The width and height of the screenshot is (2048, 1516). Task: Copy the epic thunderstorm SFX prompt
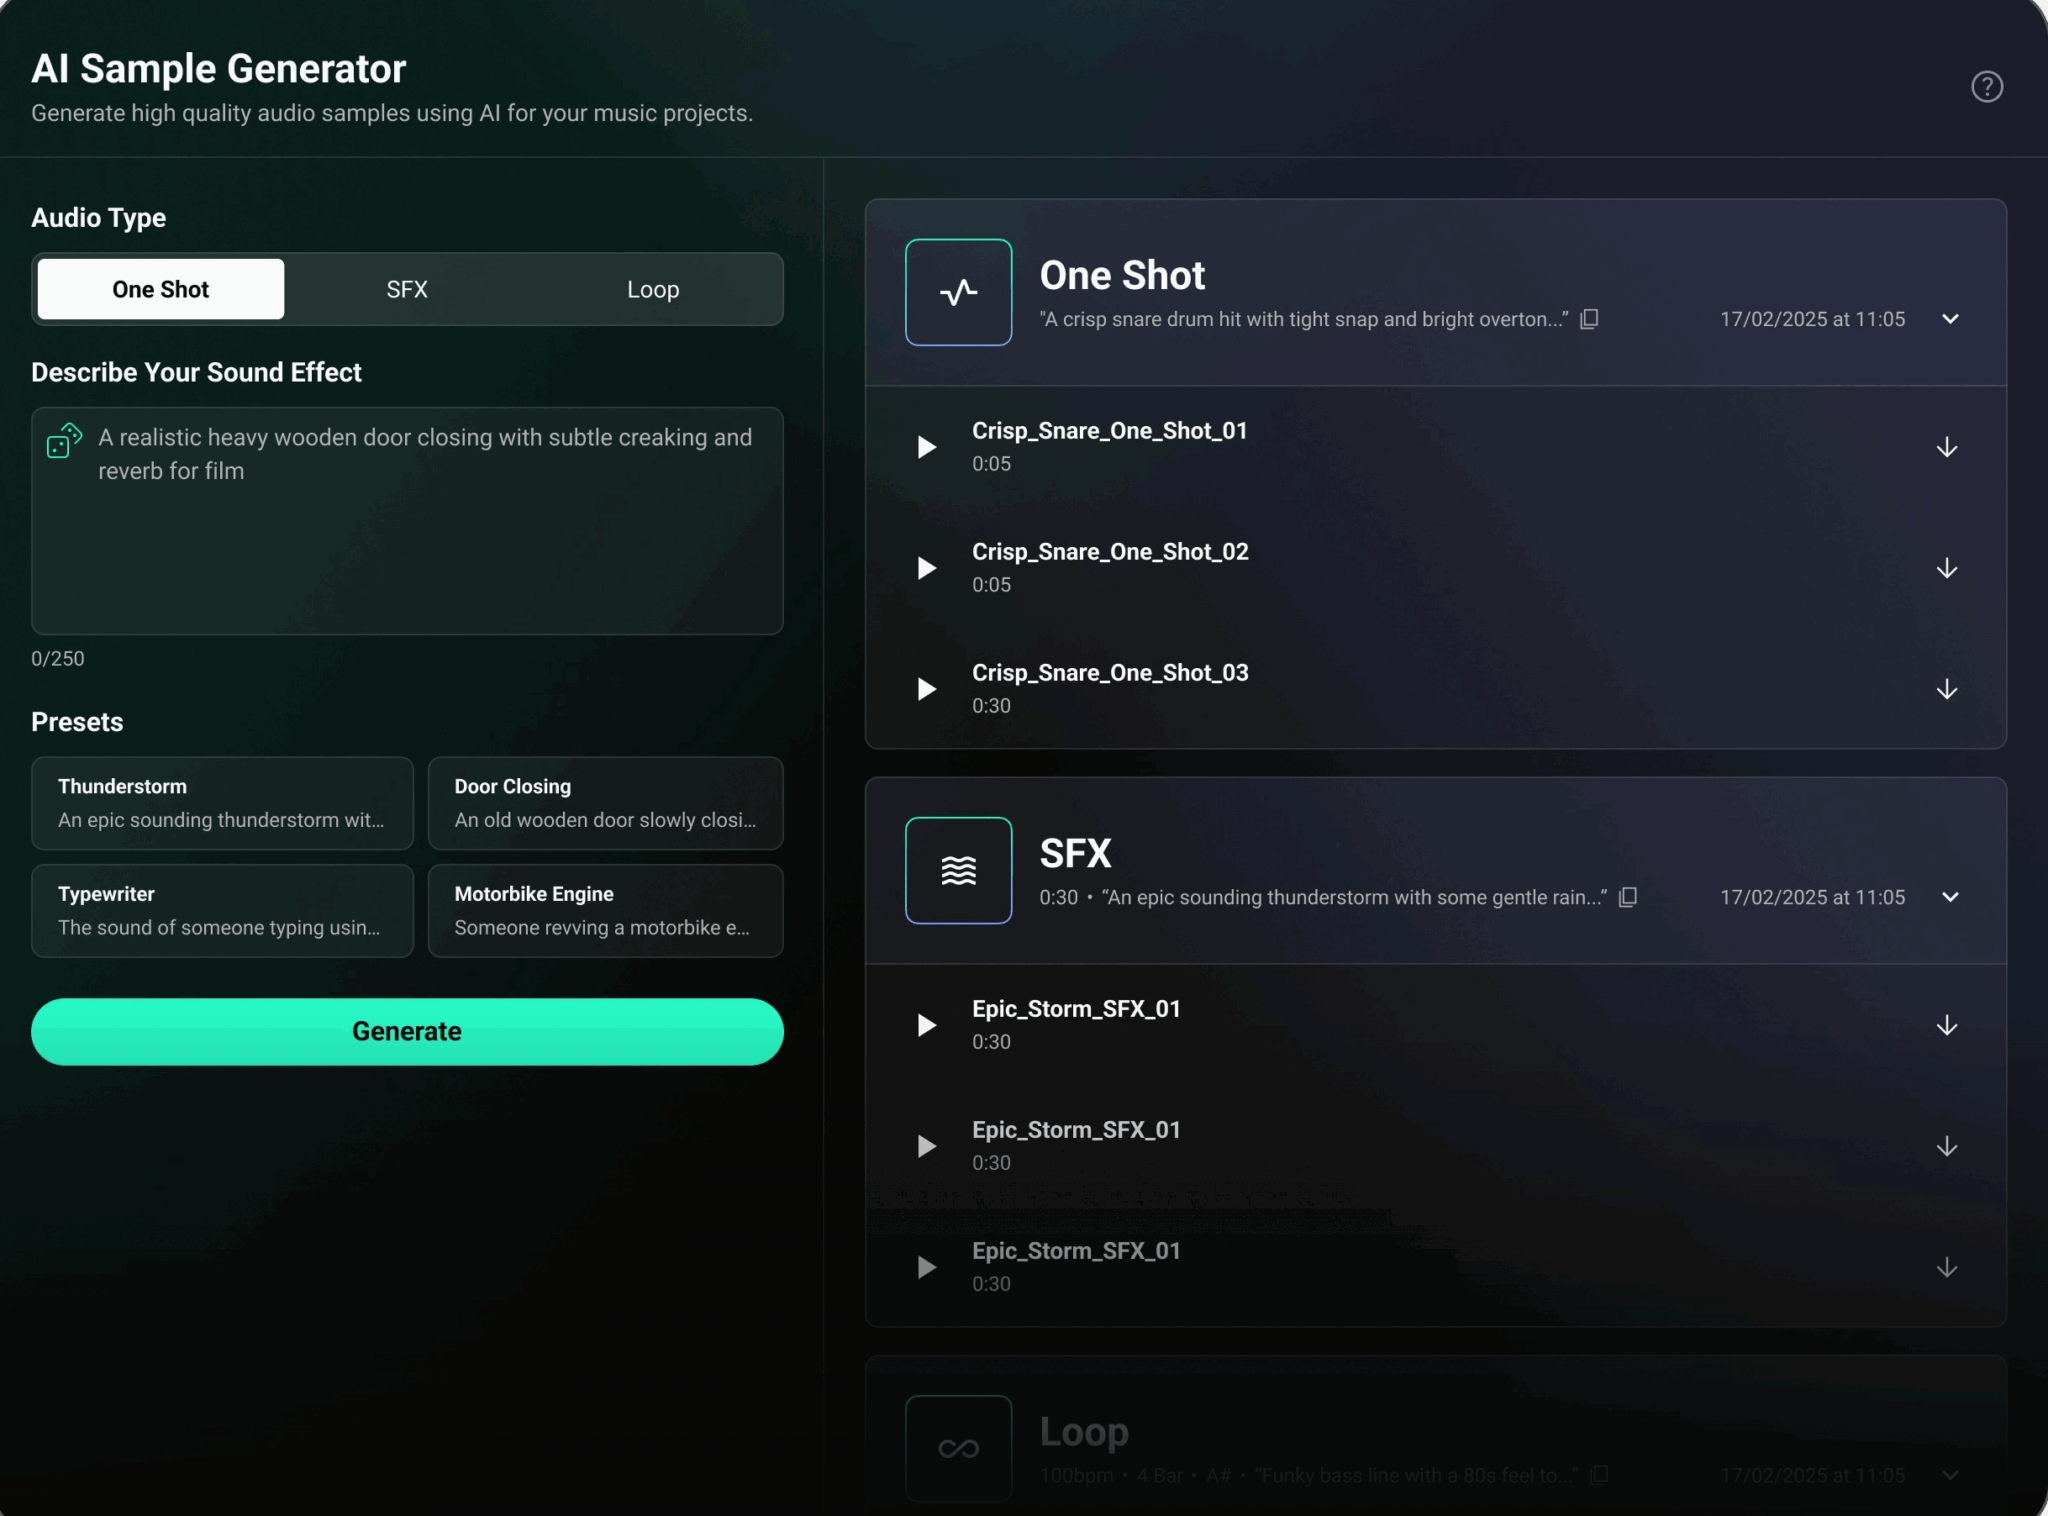(x=1626, y=897)
